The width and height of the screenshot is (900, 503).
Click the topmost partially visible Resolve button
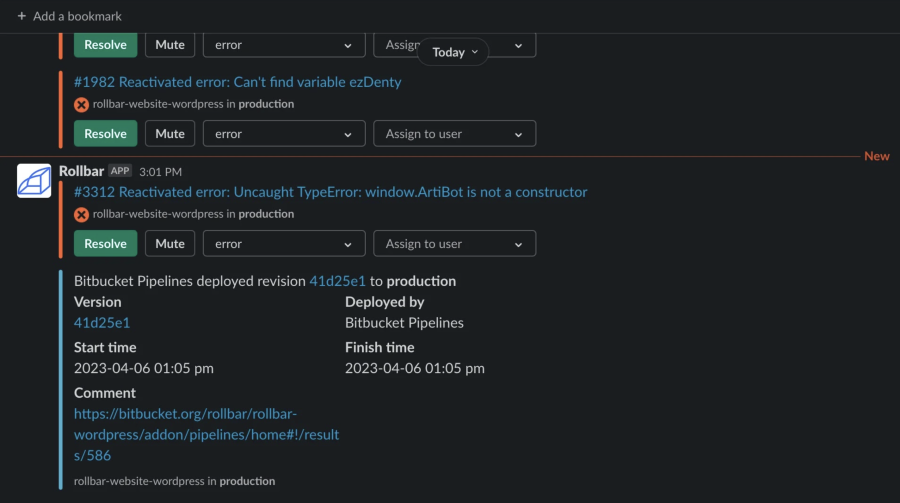click(106, 45)
